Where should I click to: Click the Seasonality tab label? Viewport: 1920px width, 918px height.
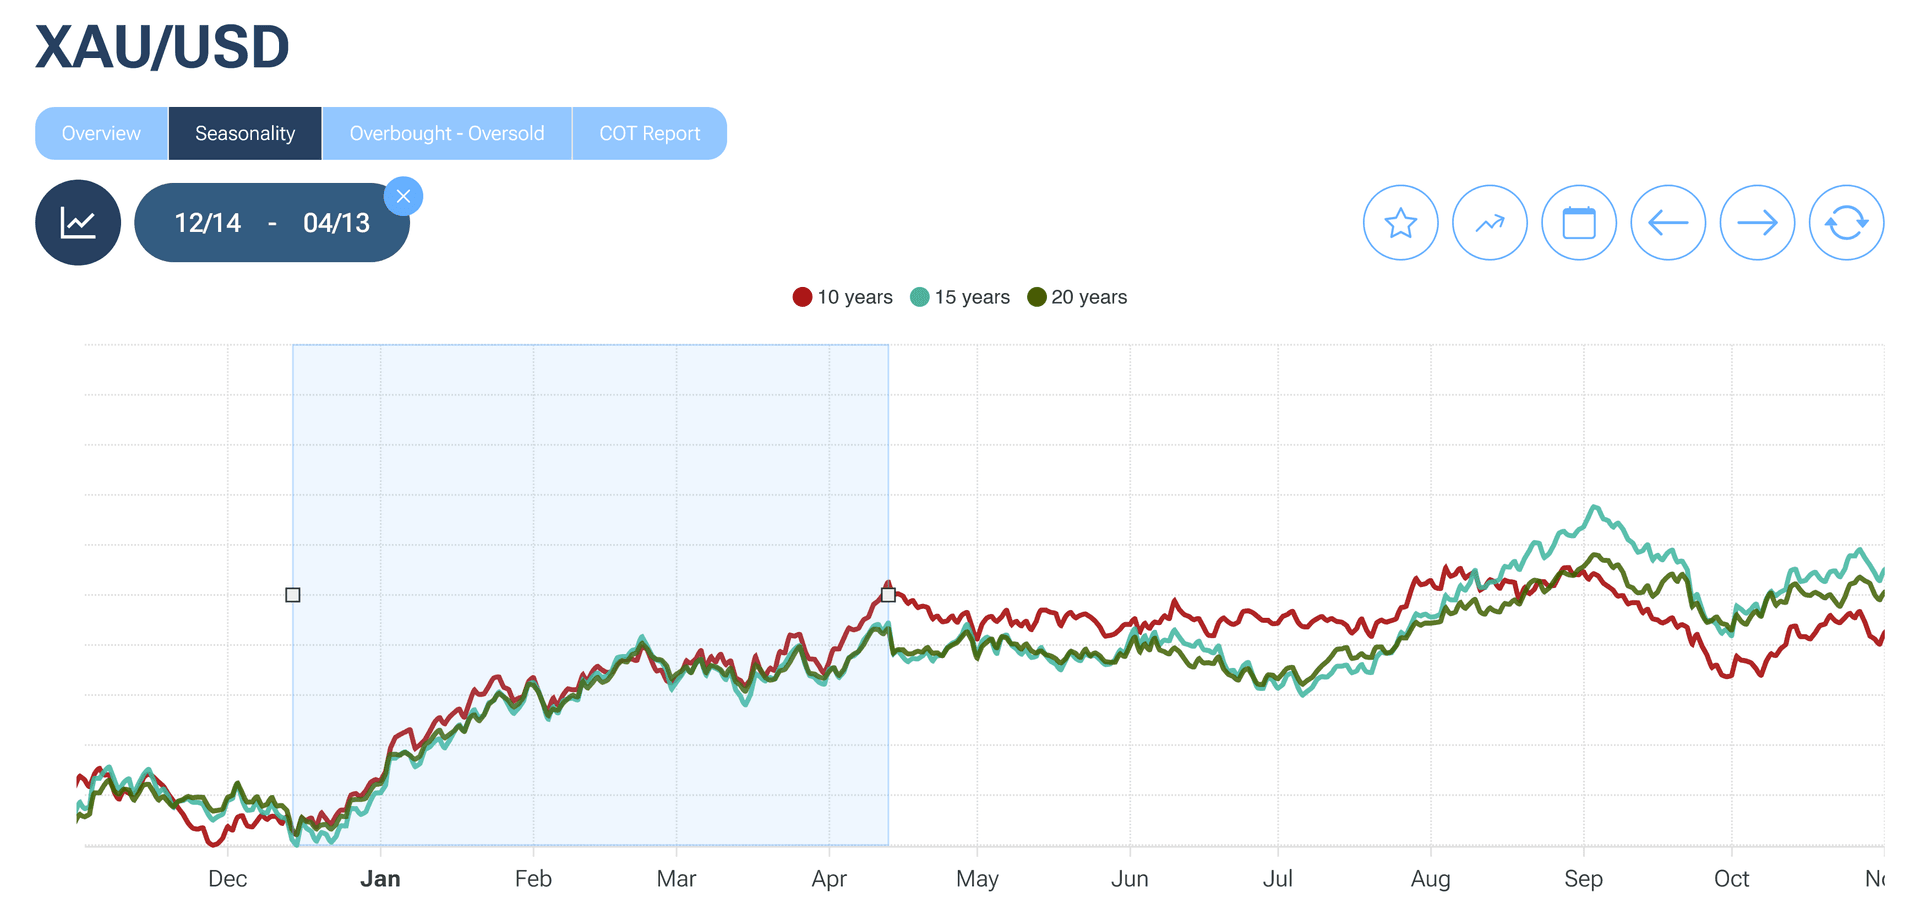(x=244, y=132)
